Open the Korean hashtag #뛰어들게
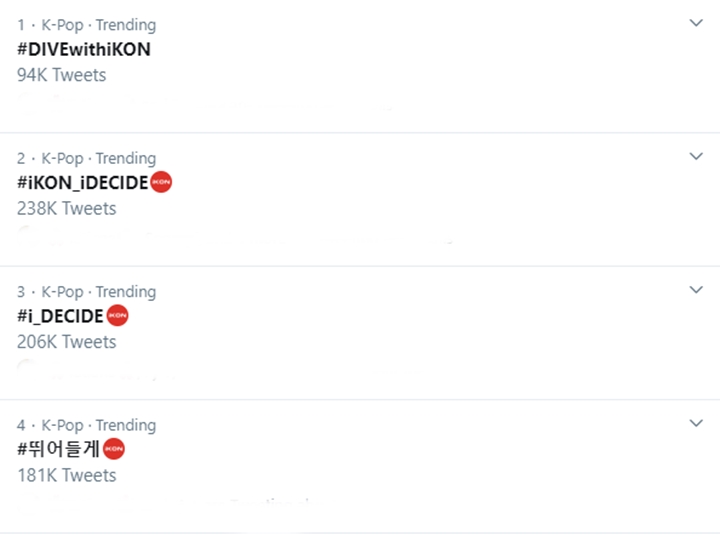This screenshot has width=720, height=535. coord(58,449)
